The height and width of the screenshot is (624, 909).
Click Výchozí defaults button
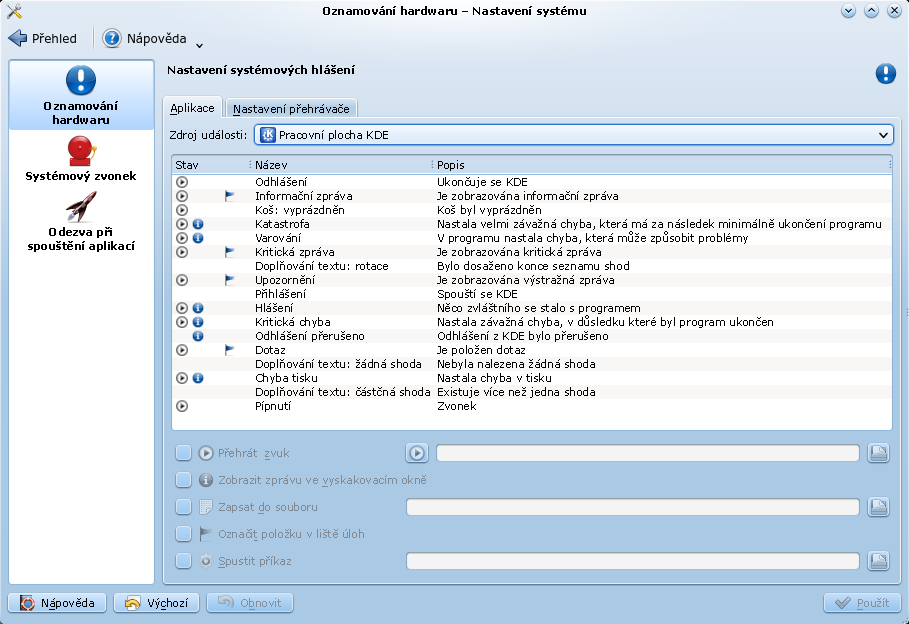tap(157, 603)
